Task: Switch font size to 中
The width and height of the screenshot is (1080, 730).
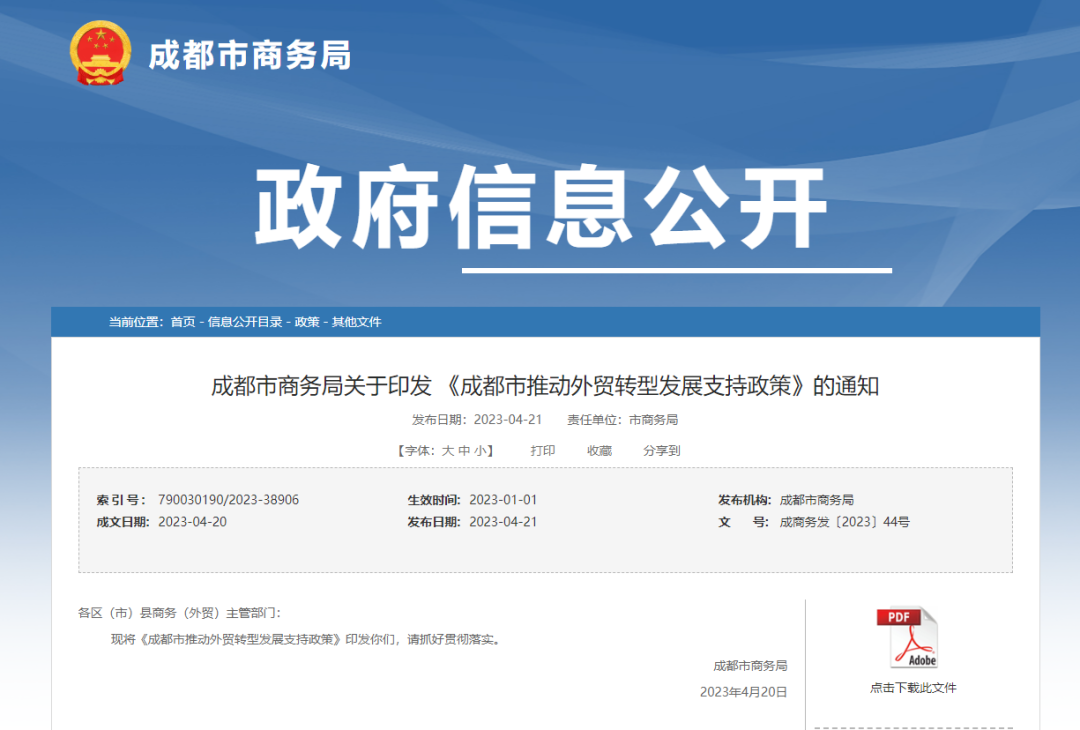Action: point(464,451)
